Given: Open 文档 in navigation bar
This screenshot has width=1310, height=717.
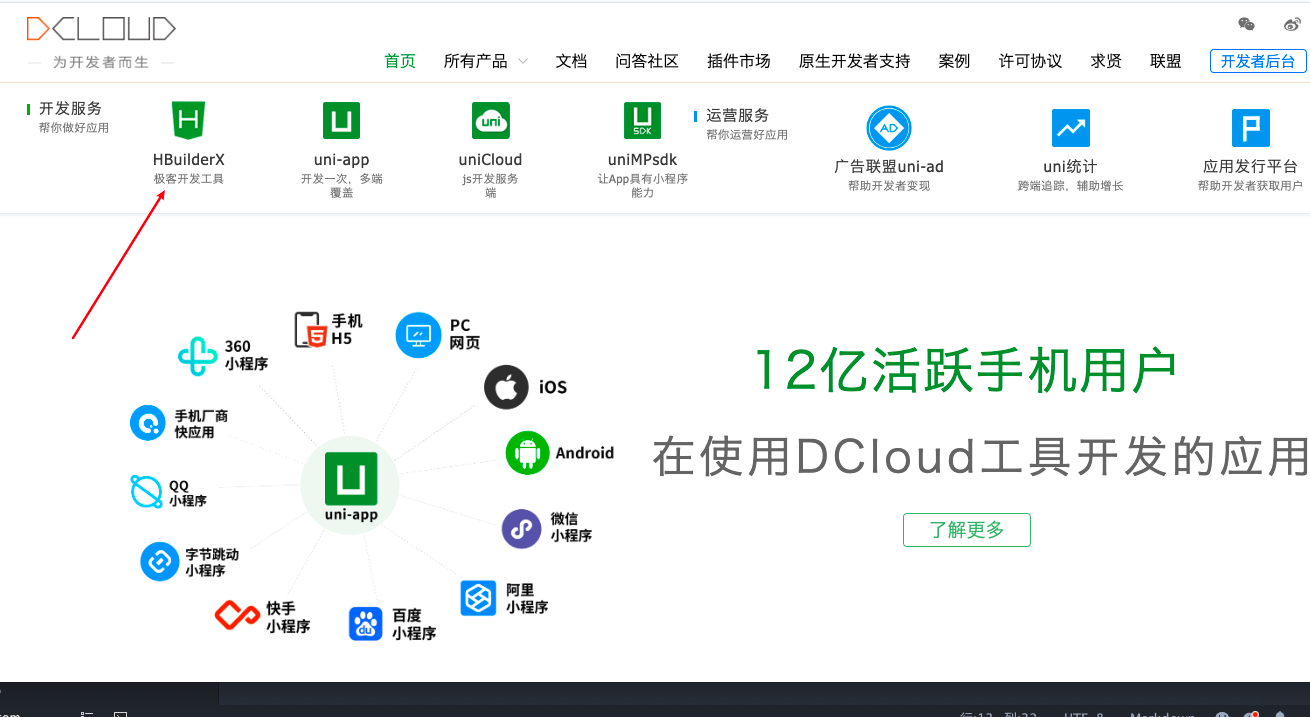Looking at the screenshot, I should click(x=572, y=61).
